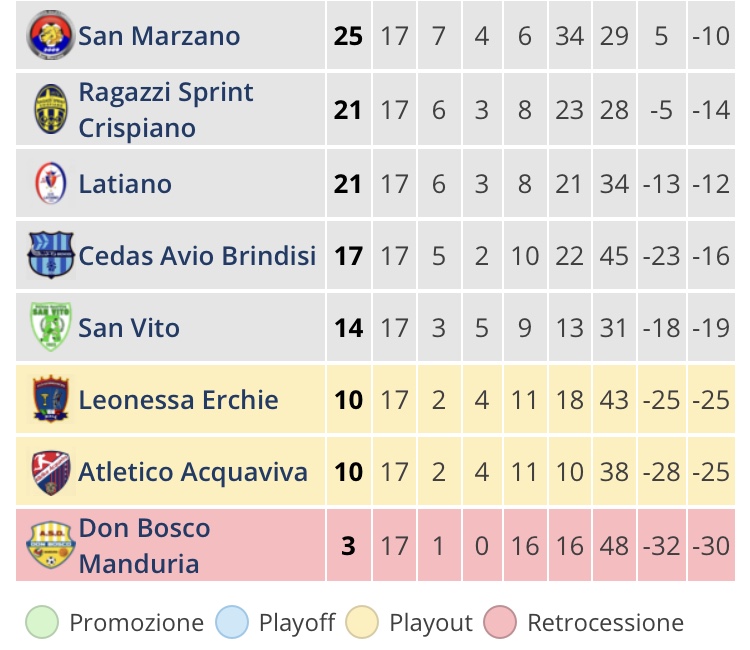Click the blue Playoff legend circle
The height and width of the screenshot is (650, 750).
pyautogui.click(x=232, y=622)
